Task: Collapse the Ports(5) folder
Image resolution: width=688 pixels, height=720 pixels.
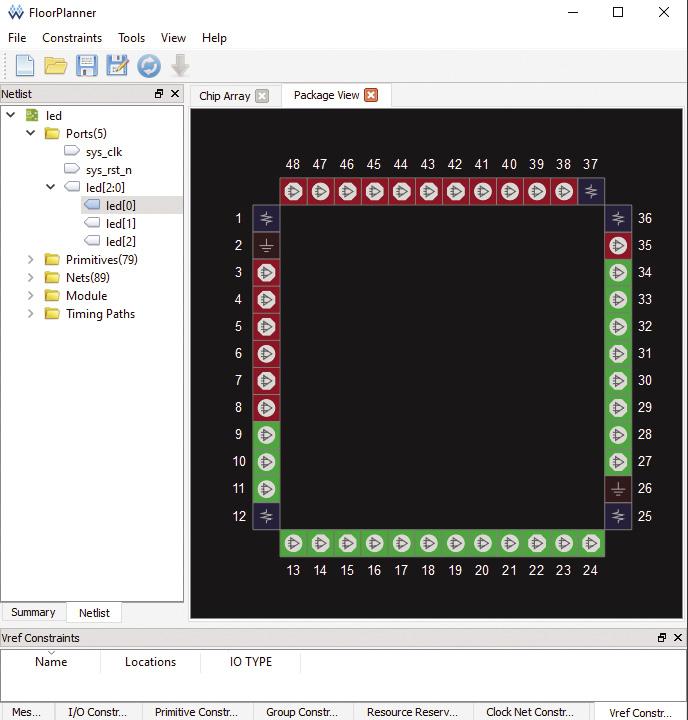Action: 31,133
